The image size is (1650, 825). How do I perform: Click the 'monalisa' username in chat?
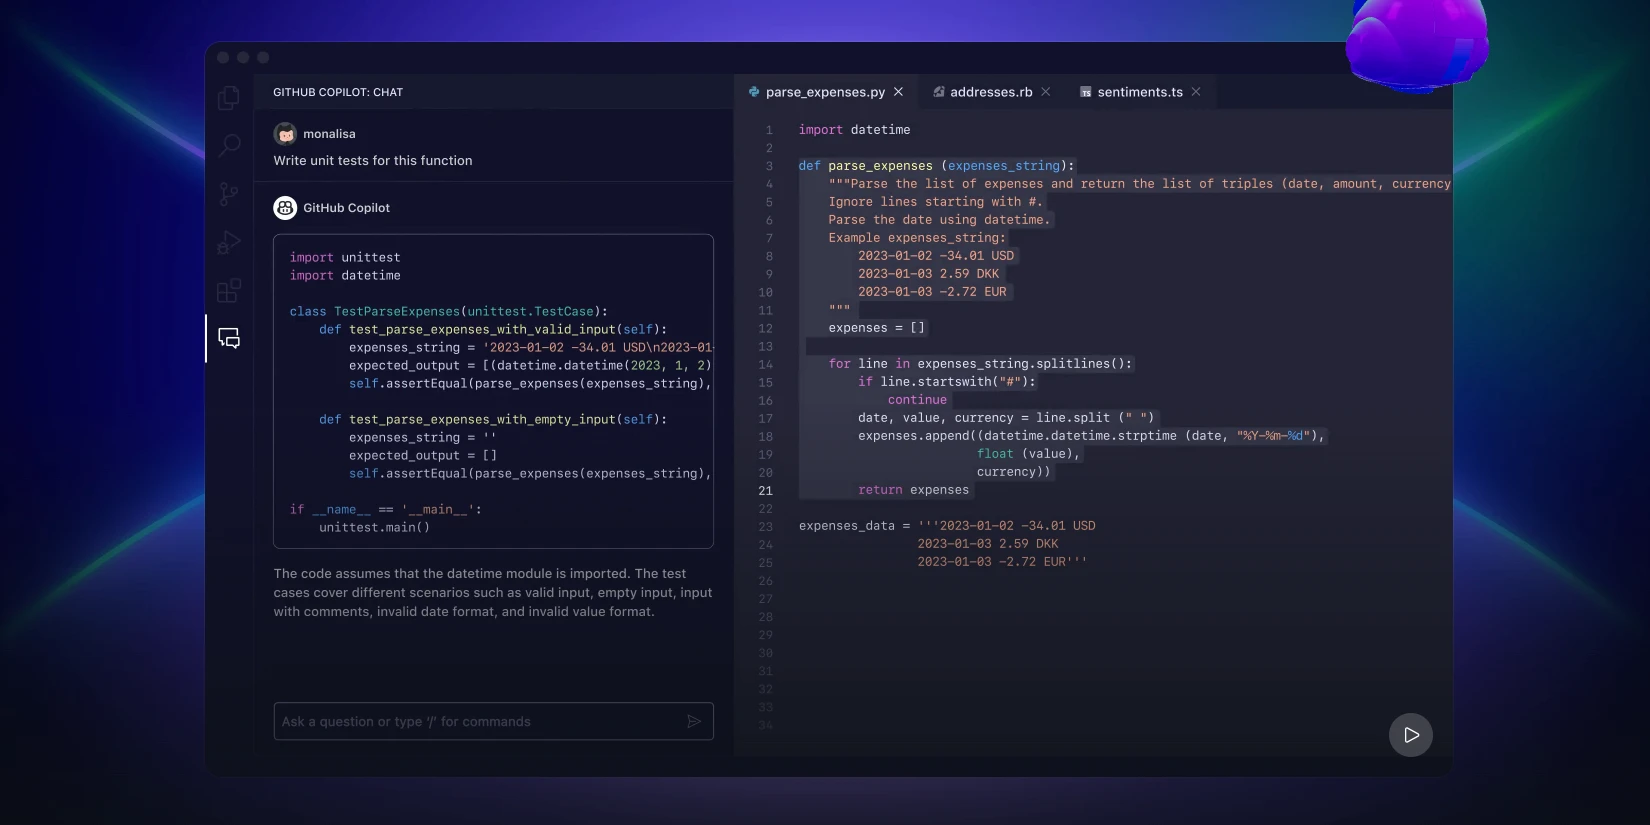tap(329, 134)
